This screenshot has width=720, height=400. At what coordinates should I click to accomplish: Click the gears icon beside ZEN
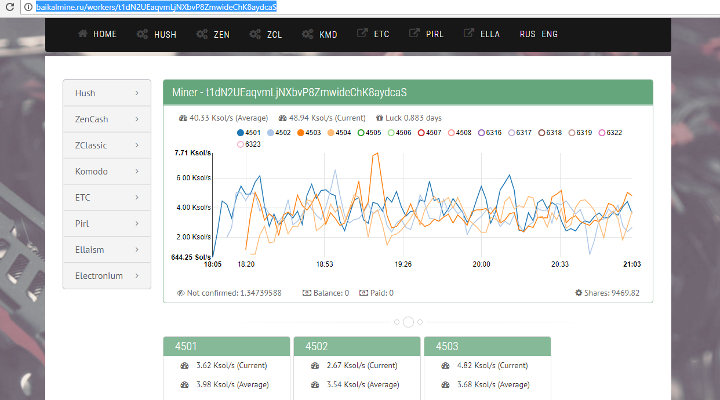(202, 34)
